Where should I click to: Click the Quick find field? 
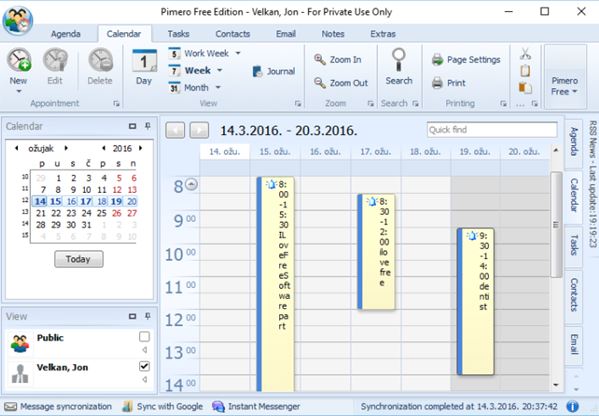(492, 130)
